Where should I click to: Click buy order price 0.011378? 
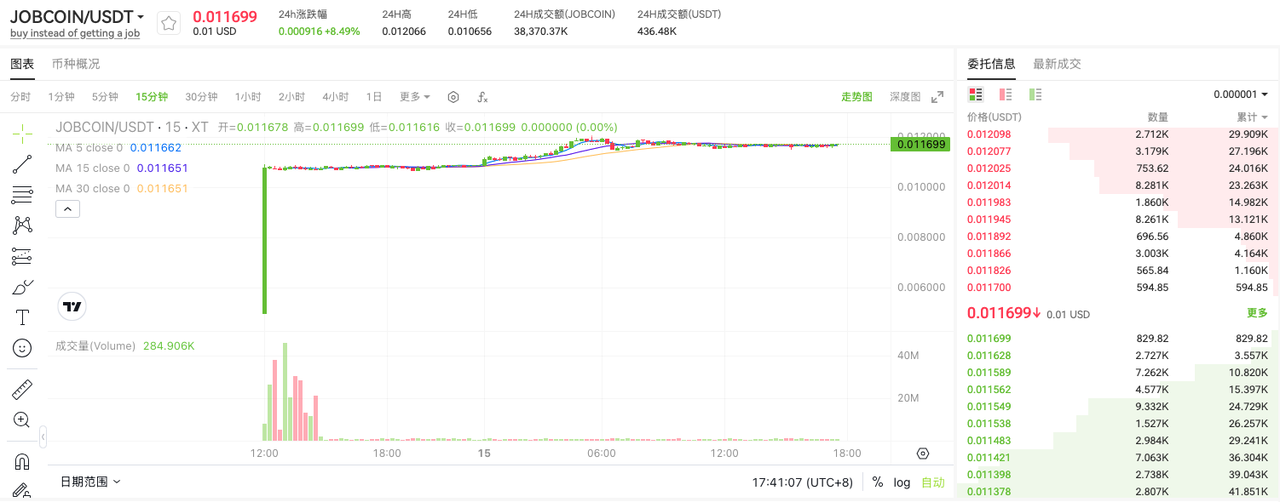click(989, 491)
